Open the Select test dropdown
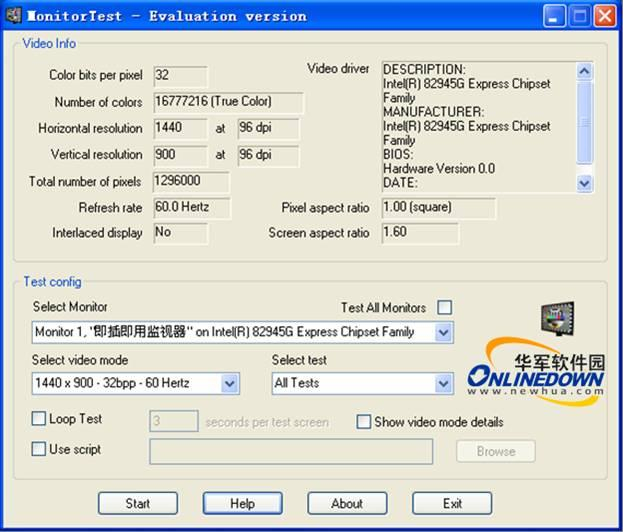The height and width of the screenshot is (532, 623). (443, 383)
